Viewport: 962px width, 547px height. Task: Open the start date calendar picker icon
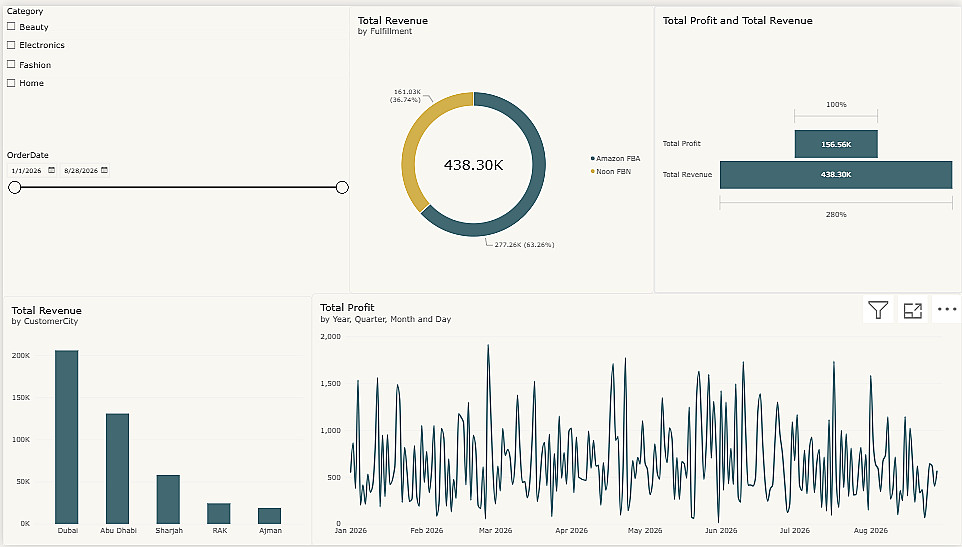[52, 170]
